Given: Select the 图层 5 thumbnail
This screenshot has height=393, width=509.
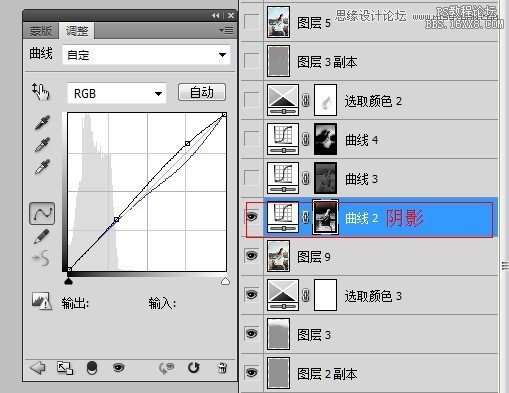Looking at the screenshot, I should point(278,22).
